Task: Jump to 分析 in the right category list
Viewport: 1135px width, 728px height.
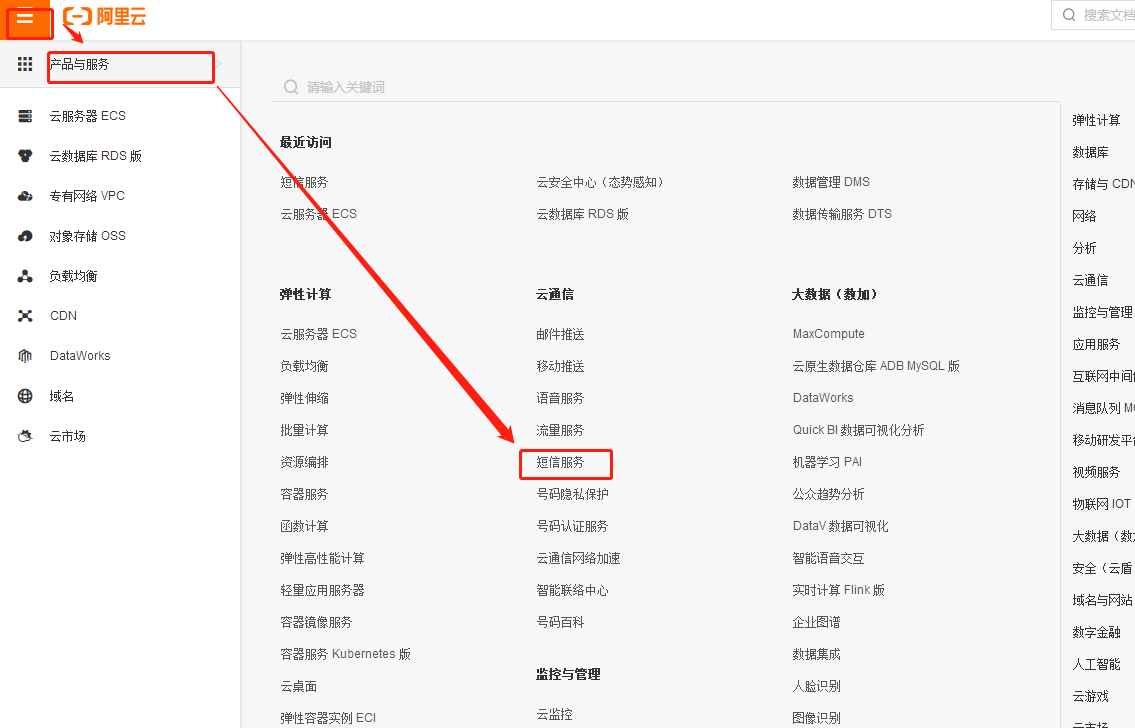Action: pos(1084,248)
